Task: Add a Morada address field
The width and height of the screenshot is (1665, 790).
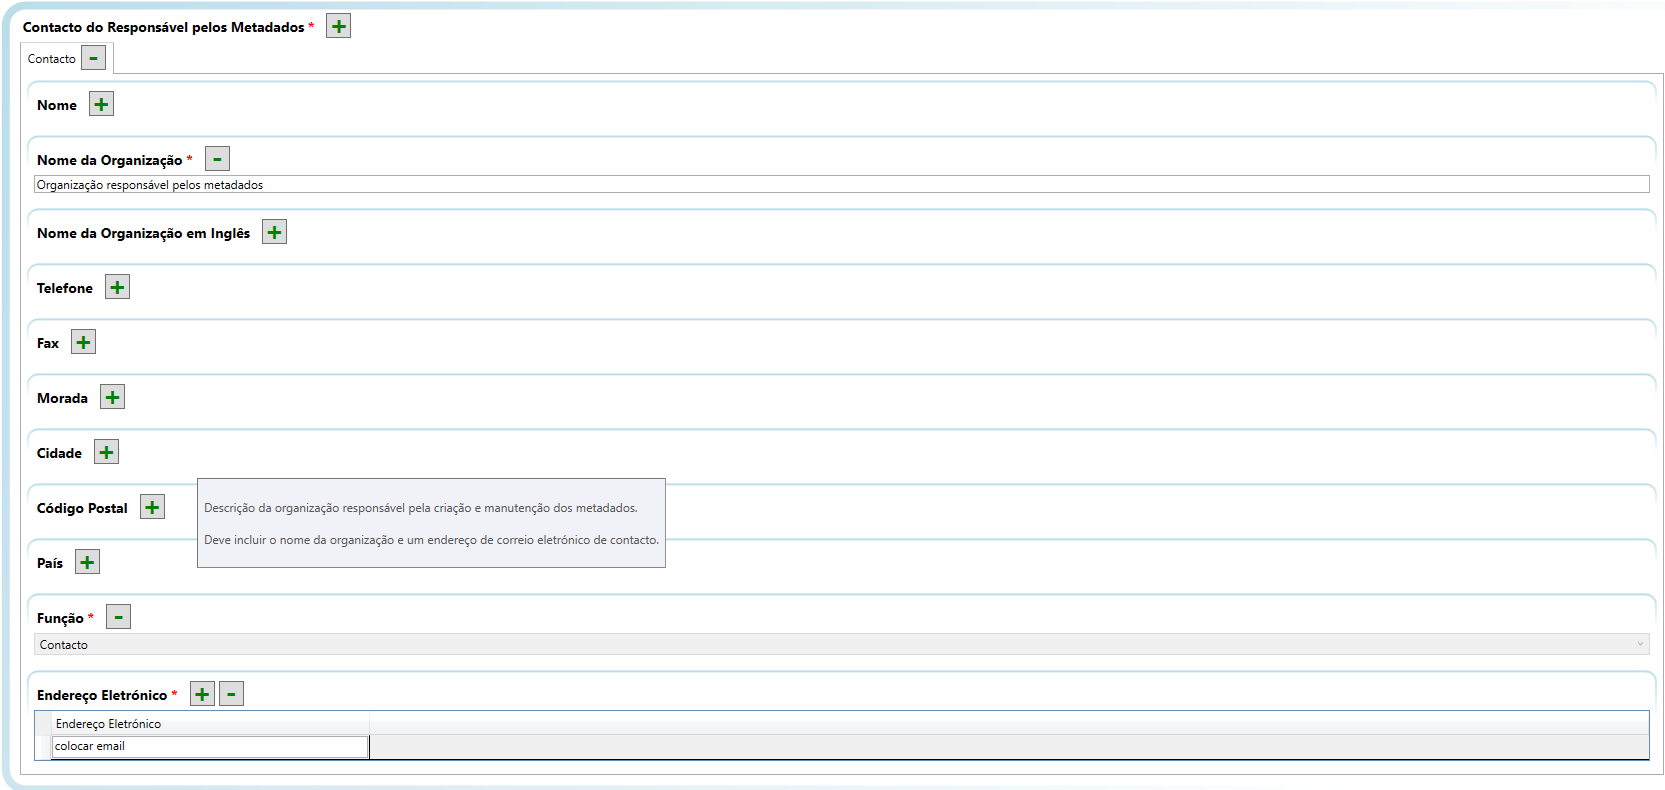Action: click(112, 397)
